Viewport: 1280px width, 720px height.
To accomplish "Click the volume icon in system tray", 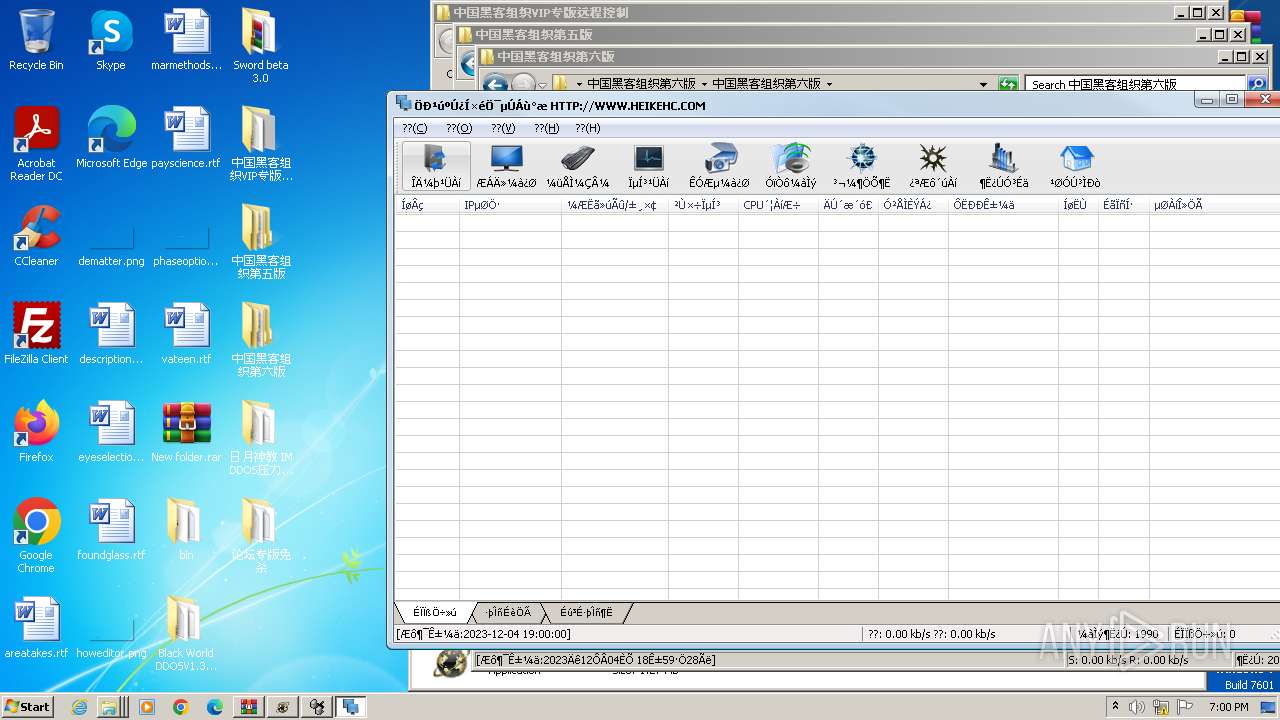I will point(1137,707).
